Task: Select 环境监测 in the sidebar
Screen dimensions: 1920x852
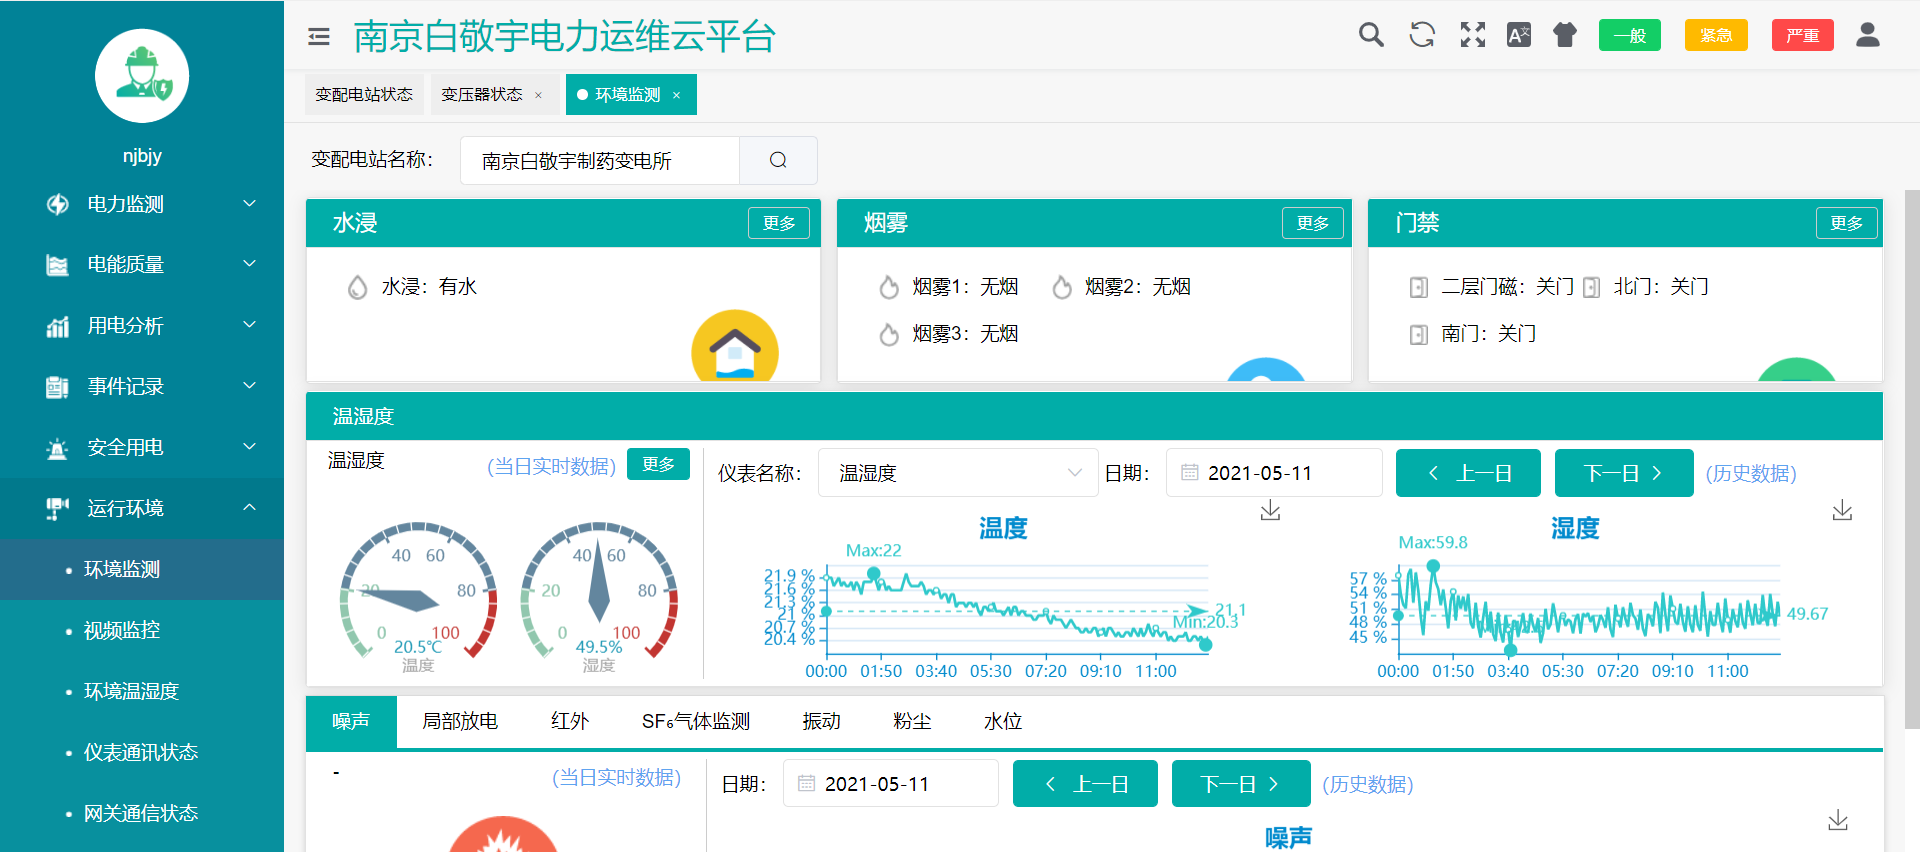Action: pos(142,570)
